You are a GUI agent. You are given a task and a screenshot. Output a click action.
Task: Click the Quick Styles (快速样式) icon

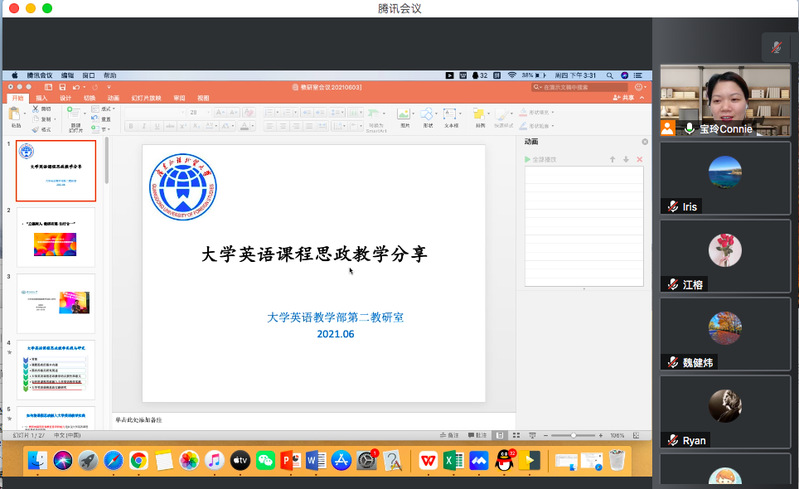[x=502, y=114]
